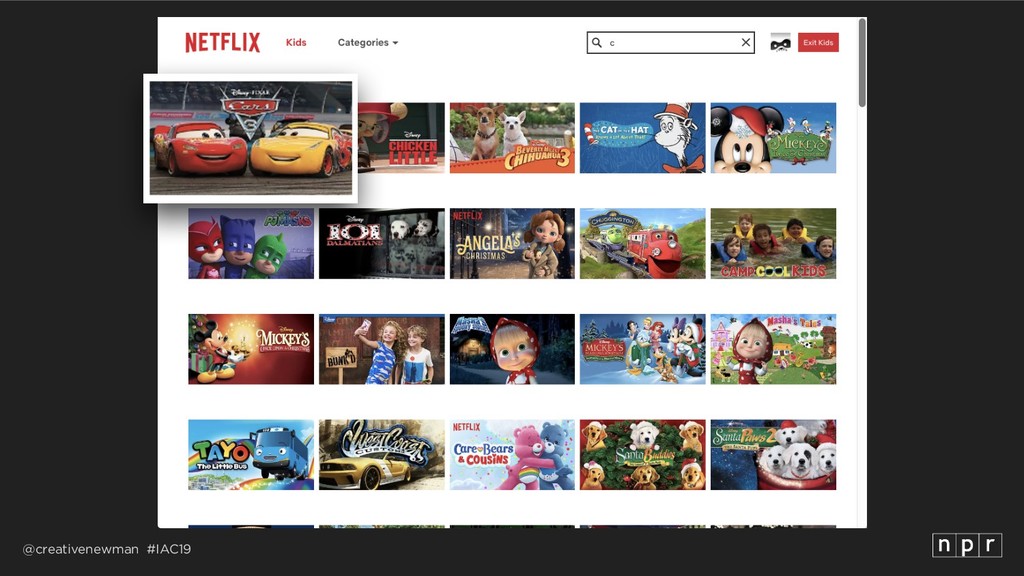Click the search magnifier icon
This screenshot has width=1024, height=576.
click(597, 42)
